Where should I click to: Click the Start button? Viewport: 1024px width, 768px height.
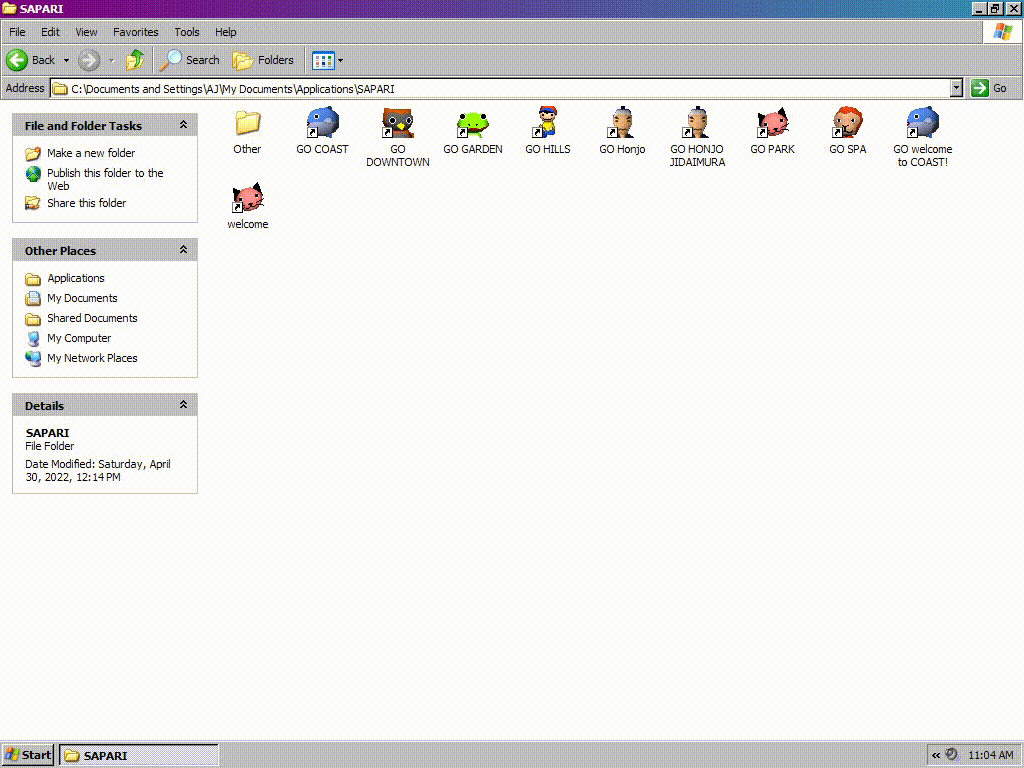pos(27,755)
